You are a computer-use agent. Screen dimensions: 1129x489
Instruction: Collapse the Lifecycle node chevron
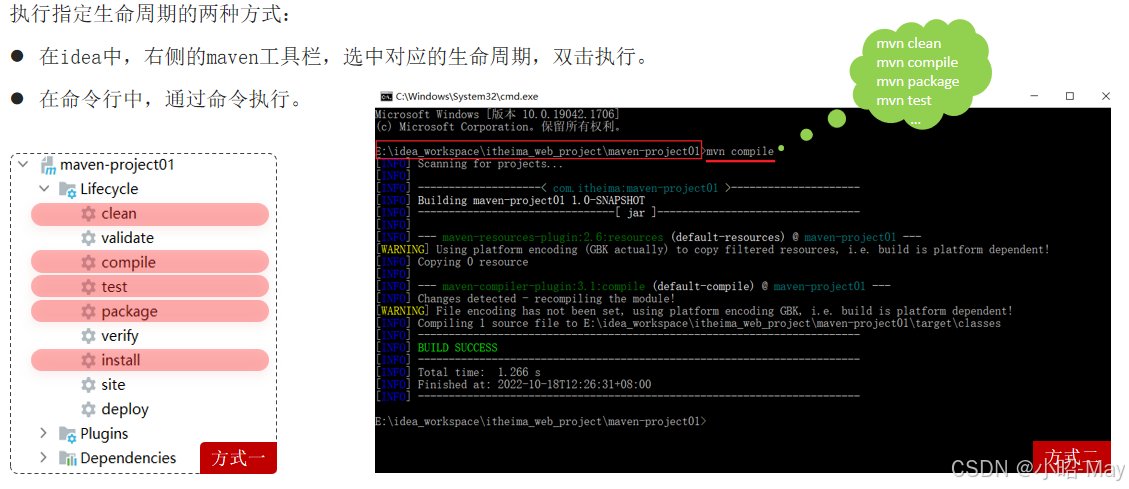(x=44, y=189)
